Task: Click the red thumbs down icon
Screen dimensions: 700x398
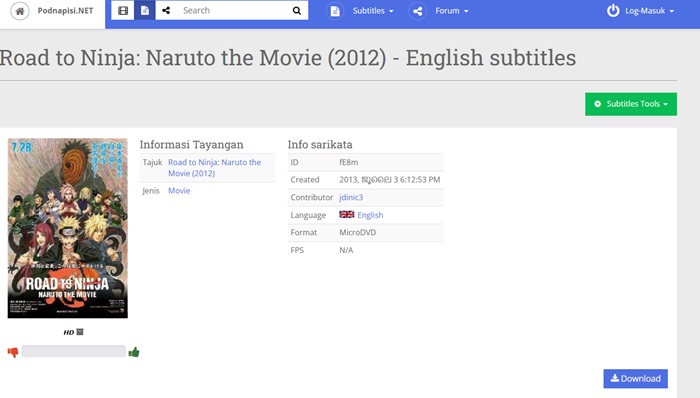Action: point(13,352)
